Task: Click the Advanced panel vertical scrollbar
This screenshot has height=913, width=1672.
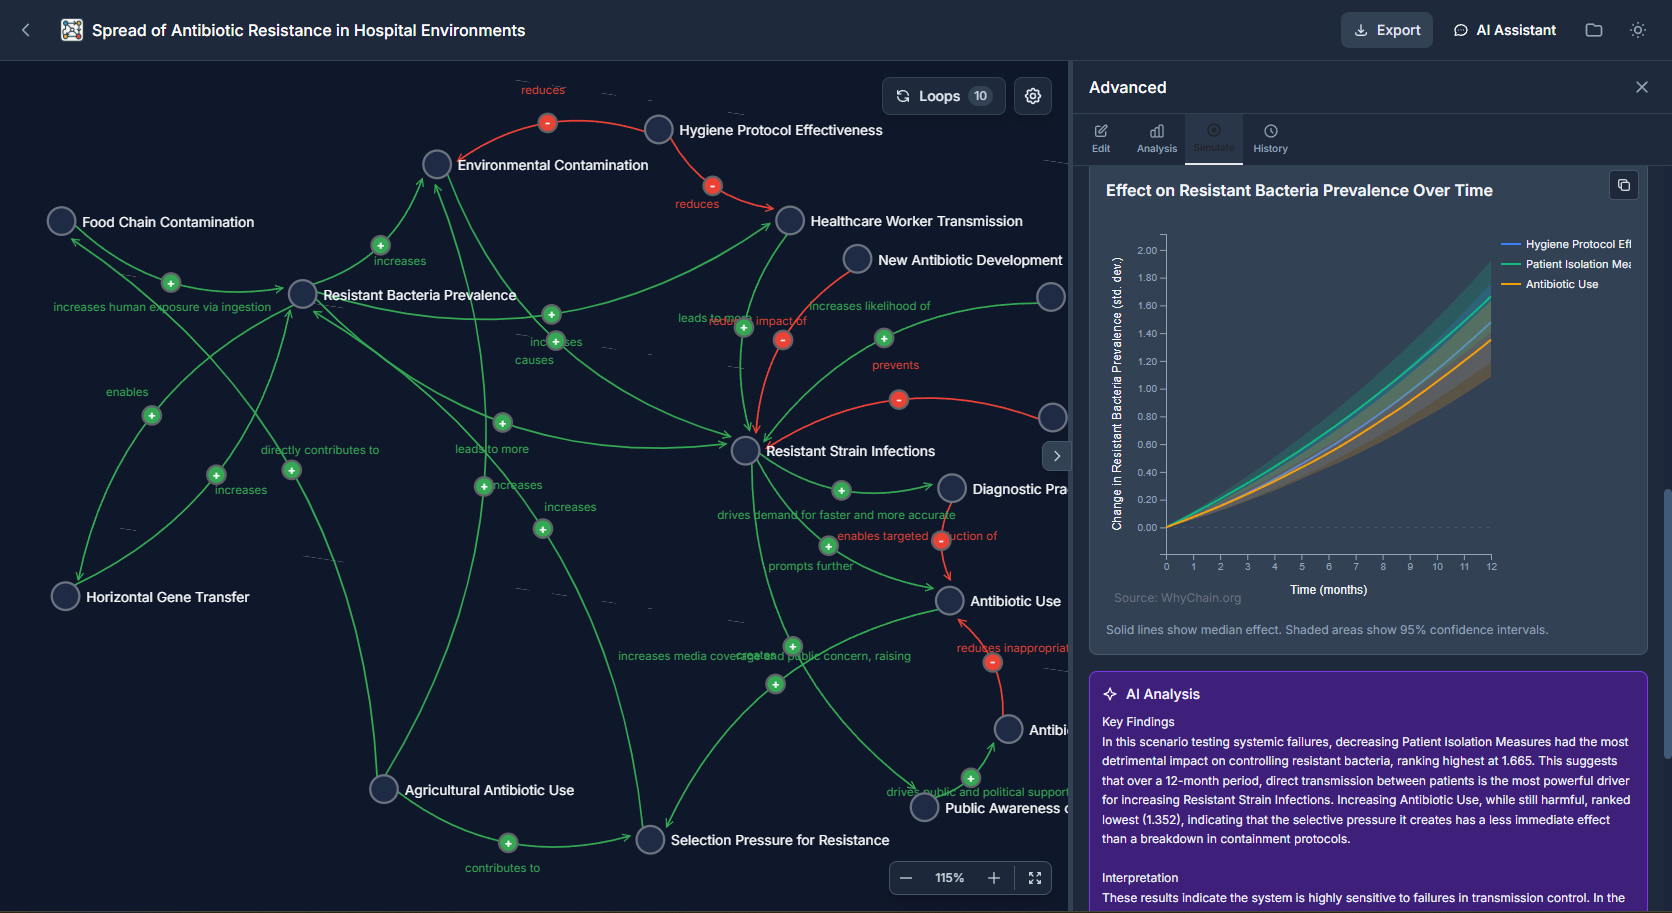Action: click(1666, 624)
